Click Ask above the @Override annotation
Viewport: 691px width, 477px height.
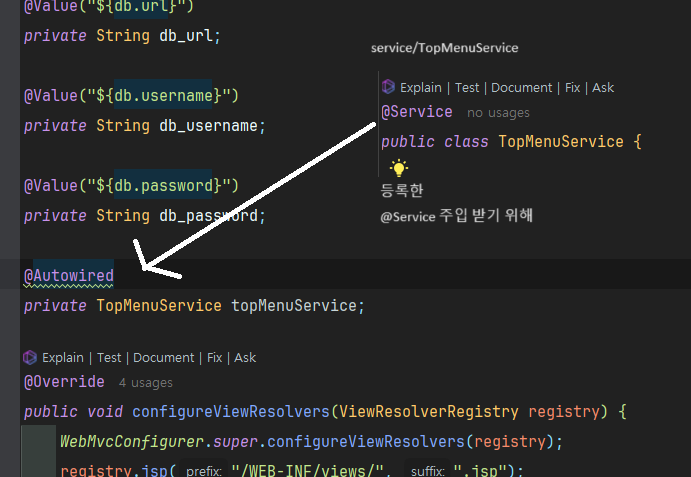[245, 358]
